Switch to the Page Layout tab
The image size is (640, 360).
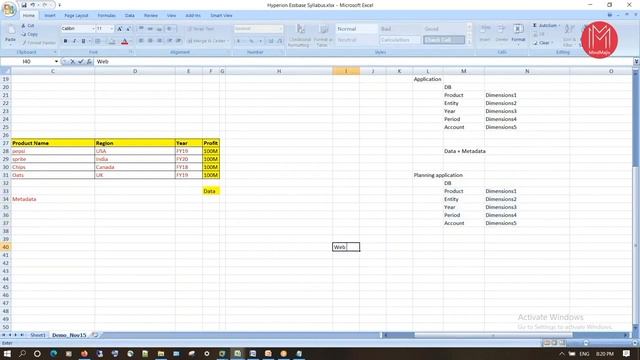click(76, 16)
